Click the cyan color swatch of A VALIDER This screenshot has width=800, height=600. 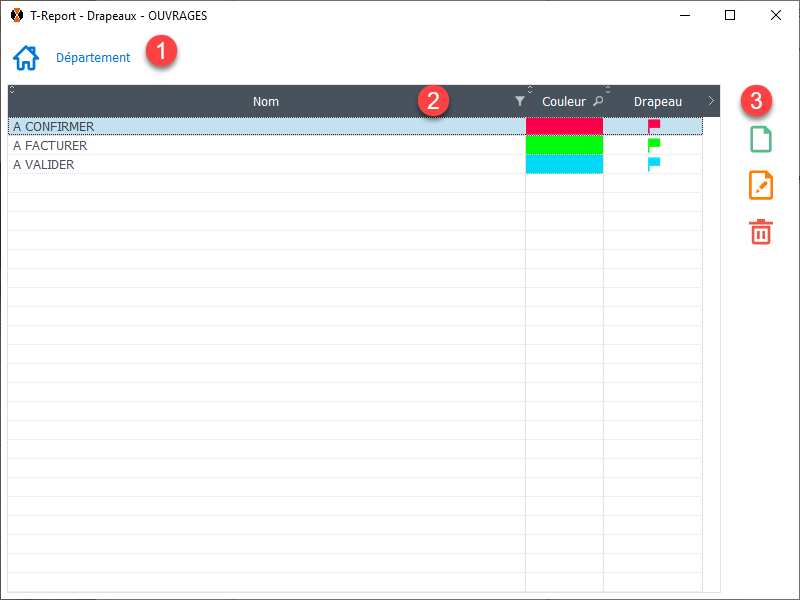coord(564,165)
